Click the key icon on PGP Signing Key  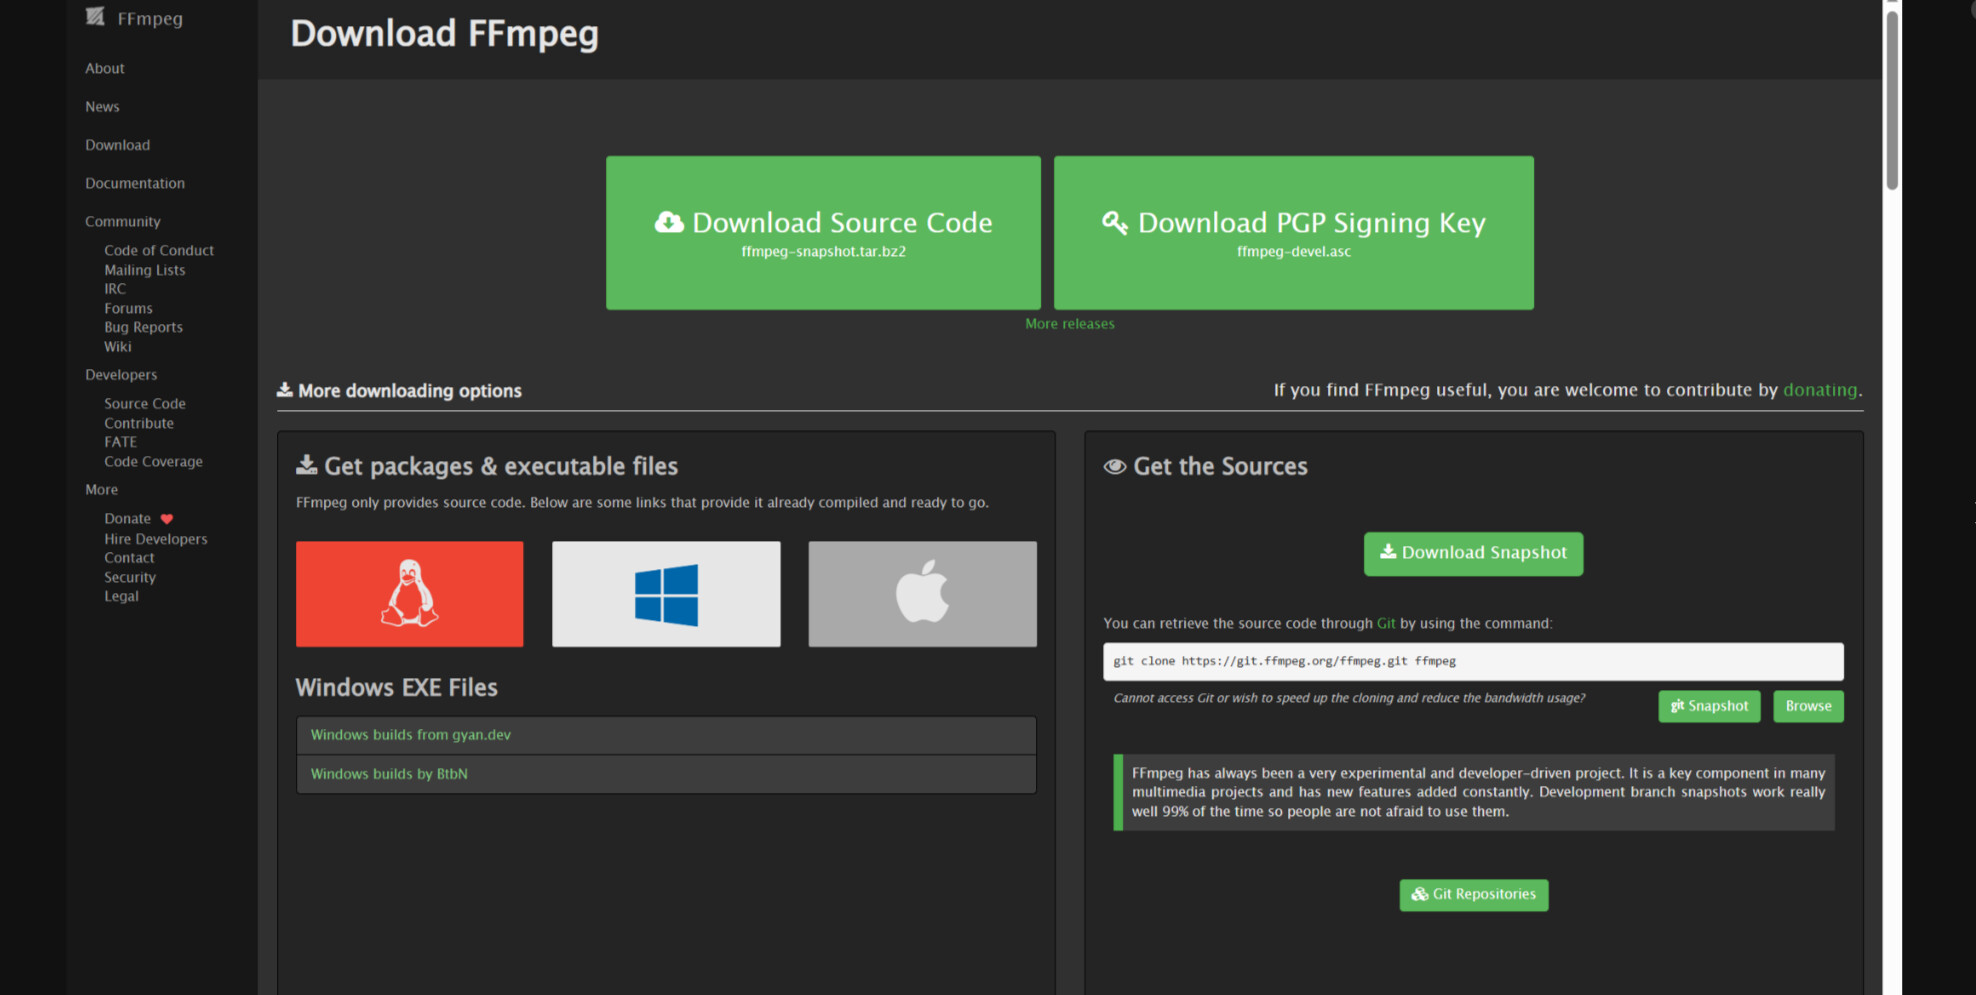click(x=1114, y=223)
